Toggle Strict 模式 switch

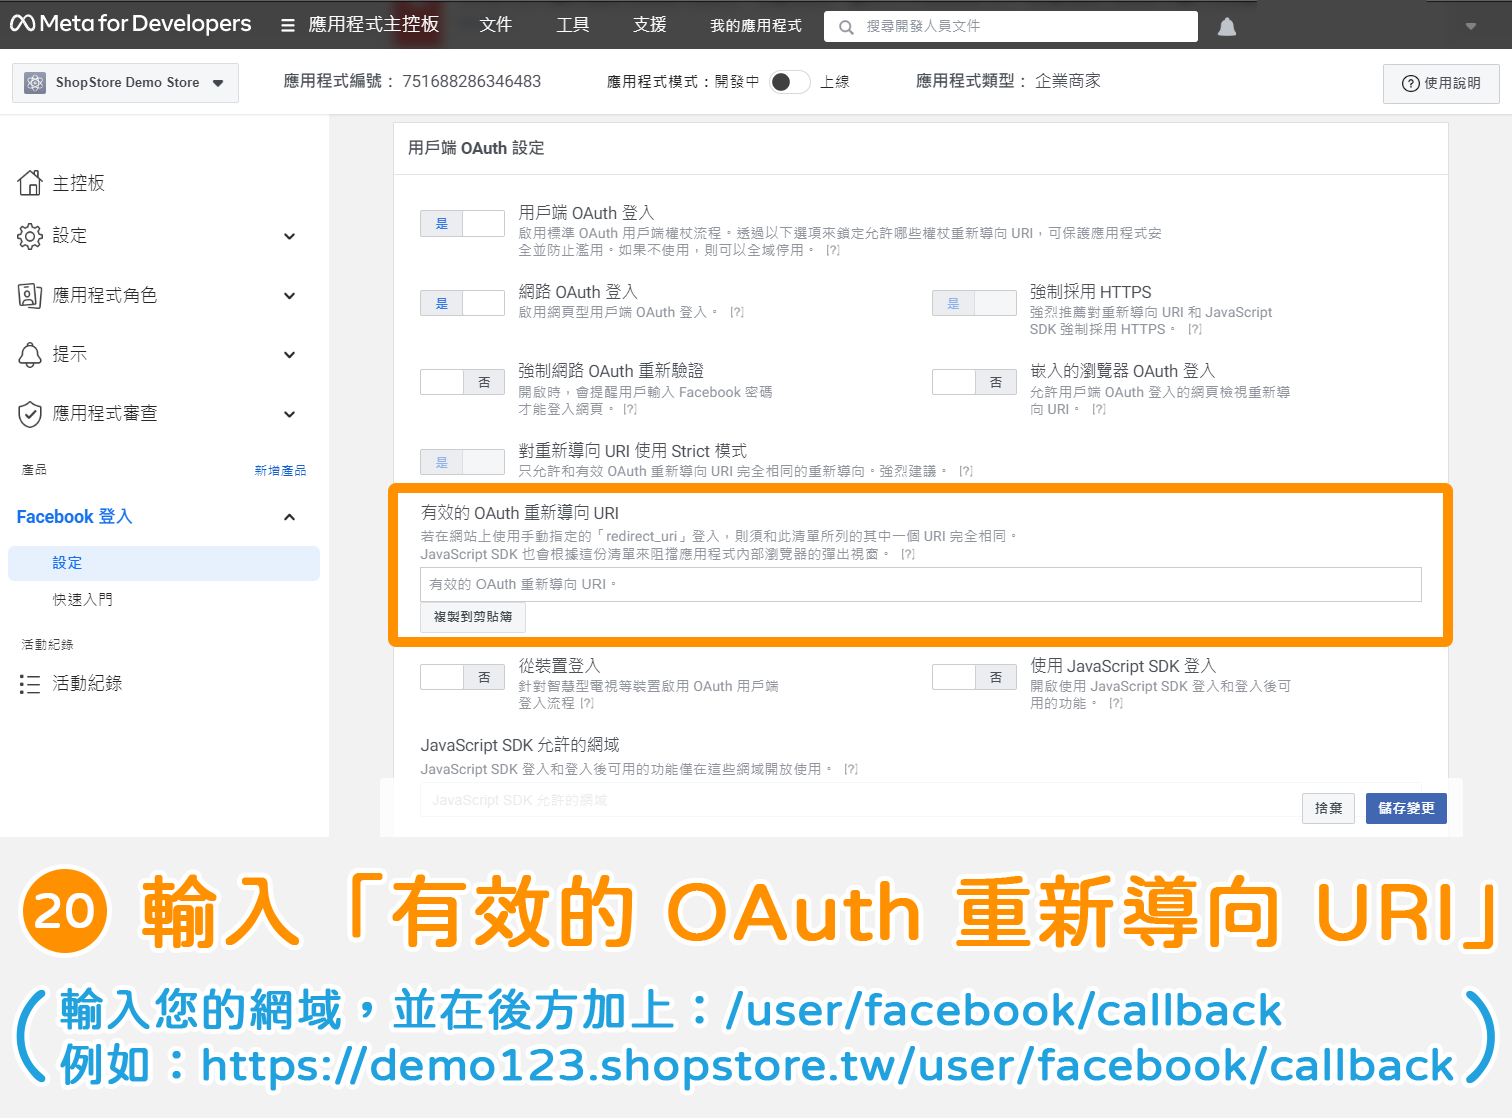(462, 462)
